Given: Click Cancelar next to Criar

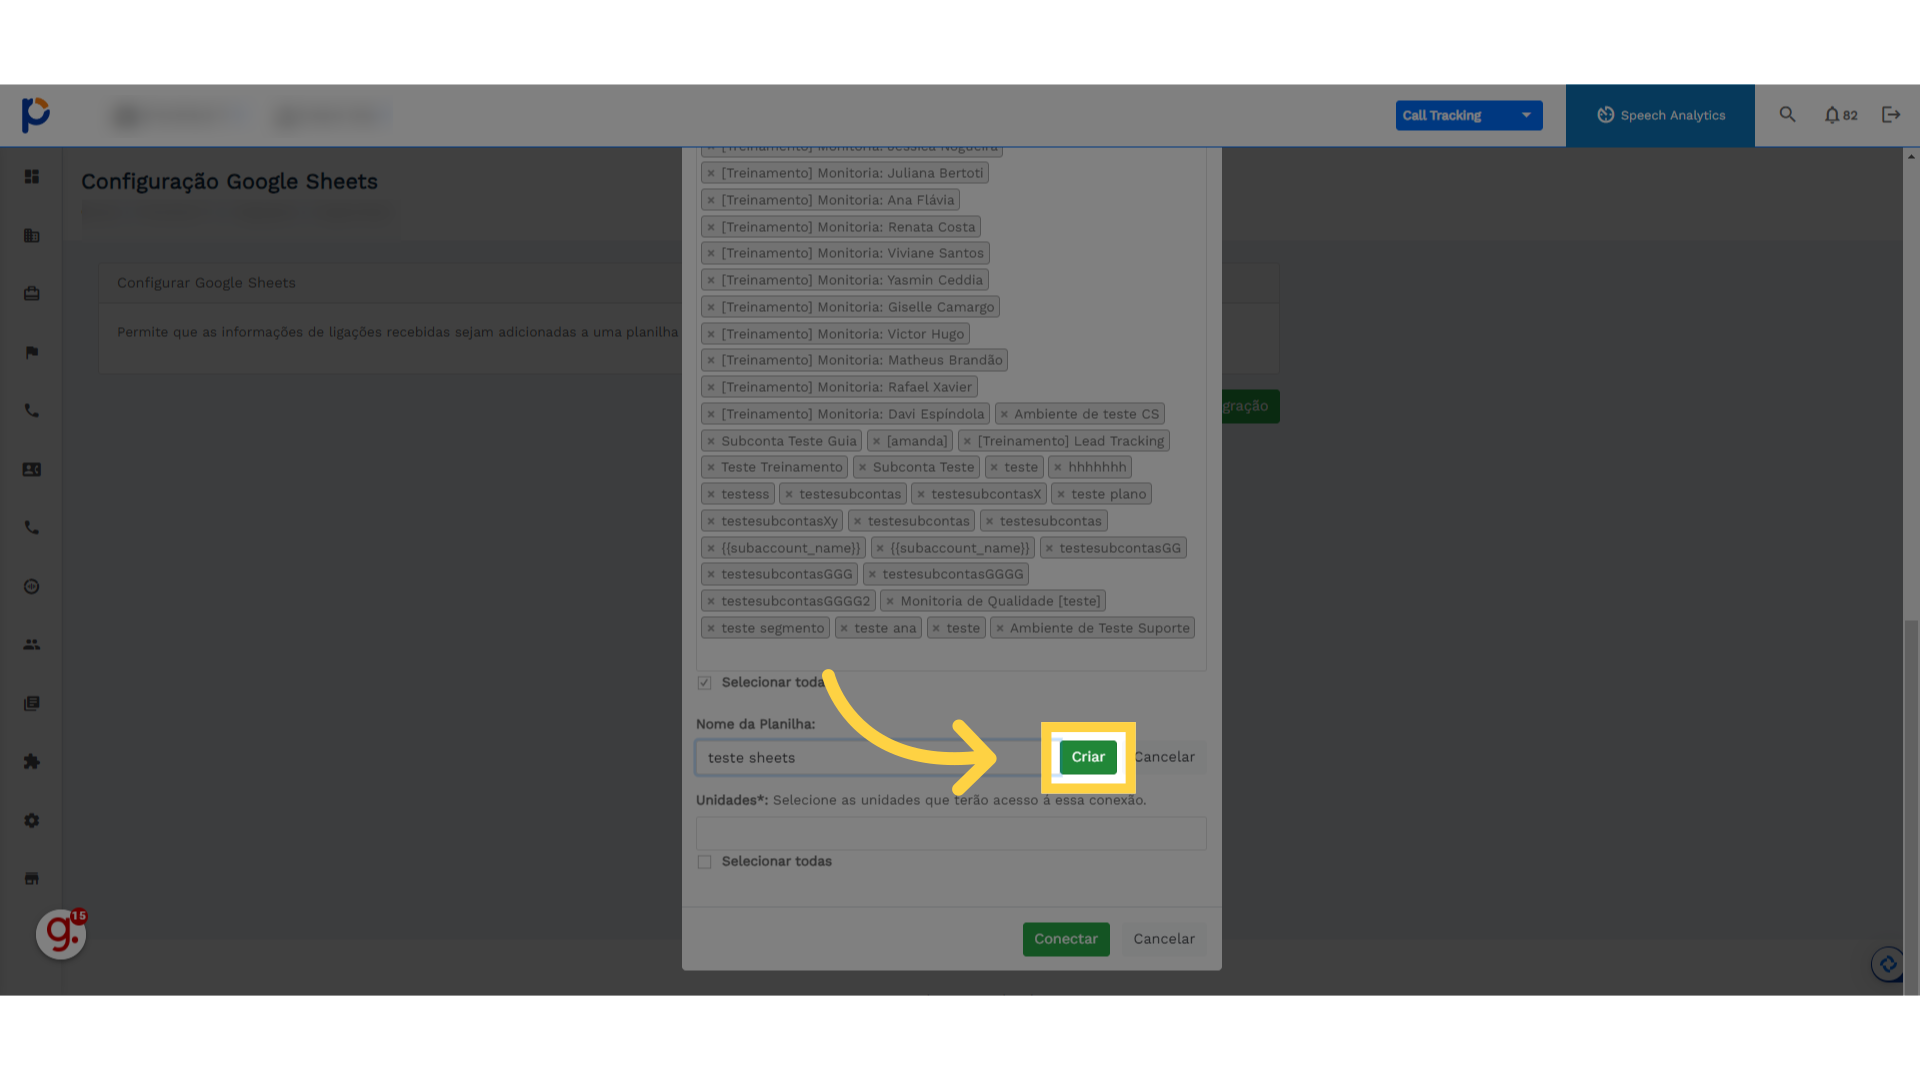Looking at the screenshot, I should click(x=1165, y=757).
